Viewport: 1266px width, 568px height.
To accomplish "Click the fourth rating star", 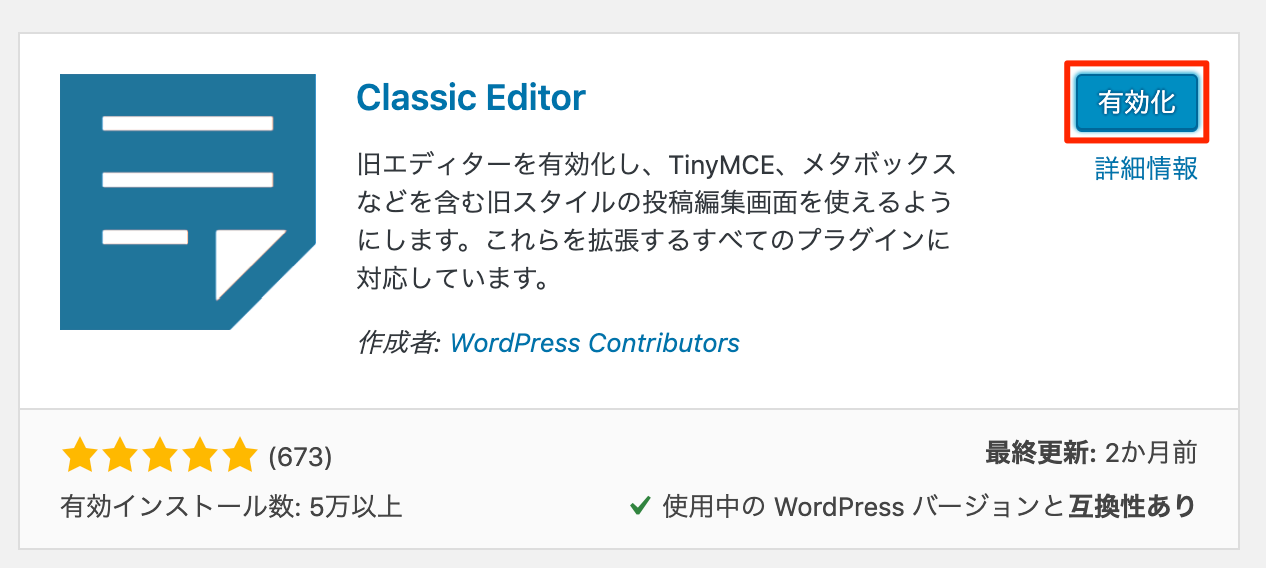I will 199,456.
